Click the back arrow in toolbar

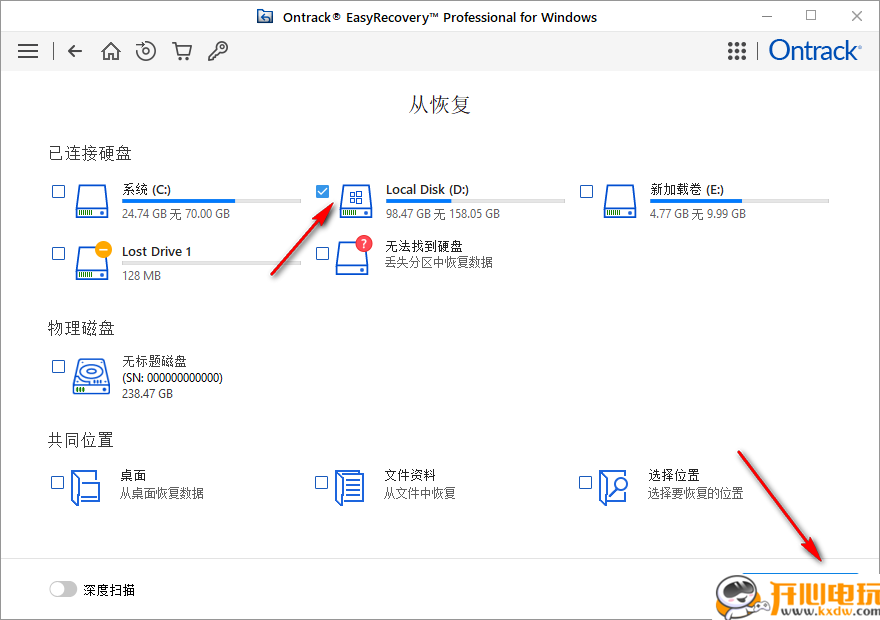tap(75, 50)
